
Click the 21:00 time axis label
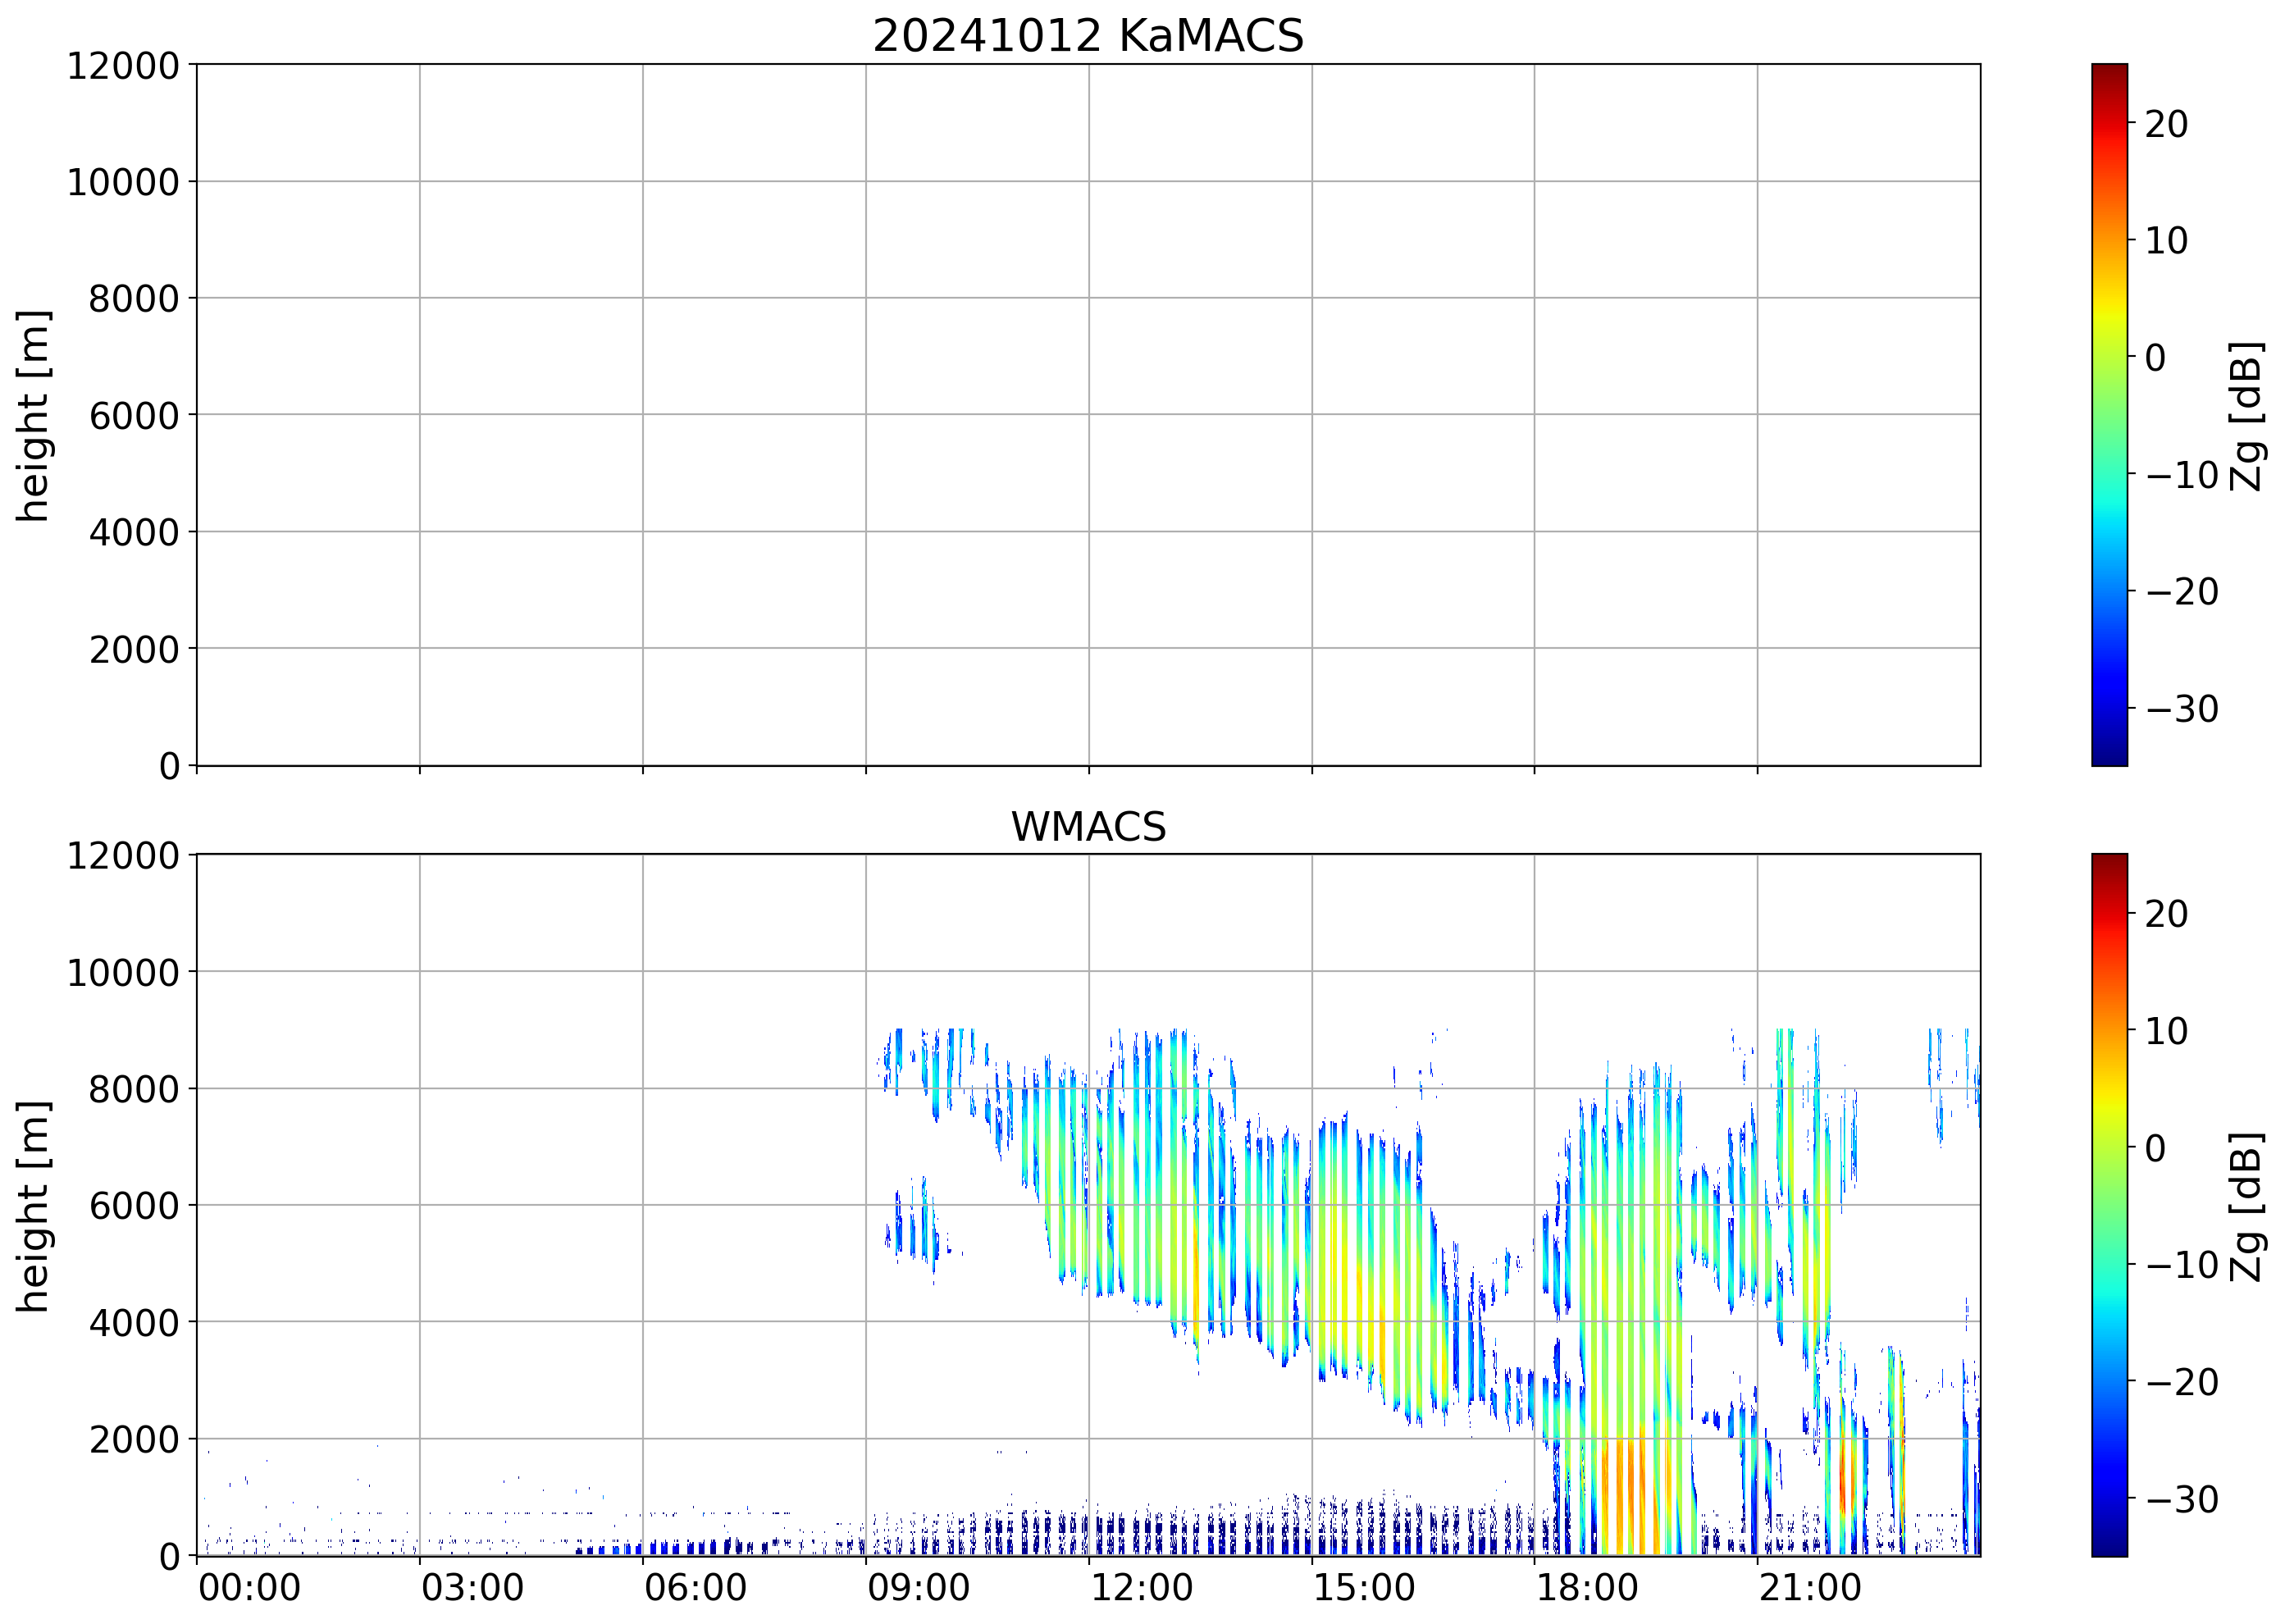(1810, 1588)
